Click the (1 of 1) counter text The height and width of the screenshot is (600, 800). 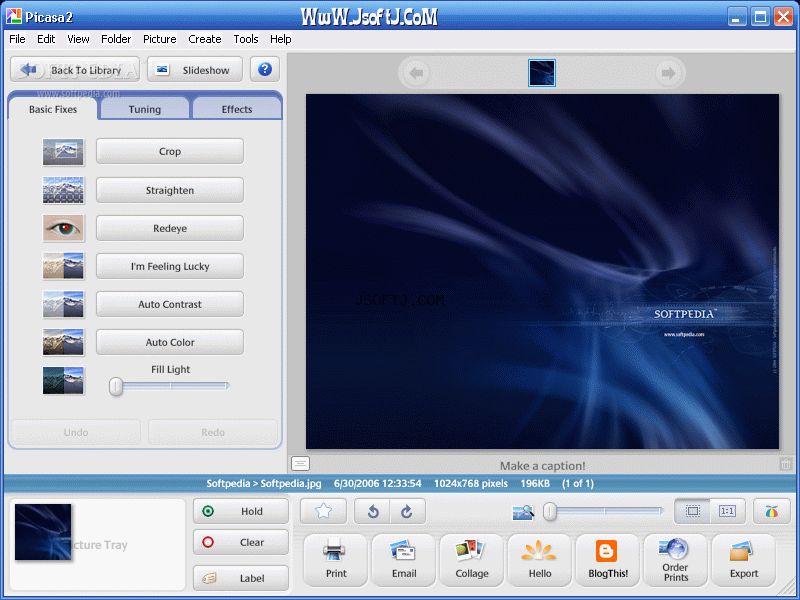(578, 483)
